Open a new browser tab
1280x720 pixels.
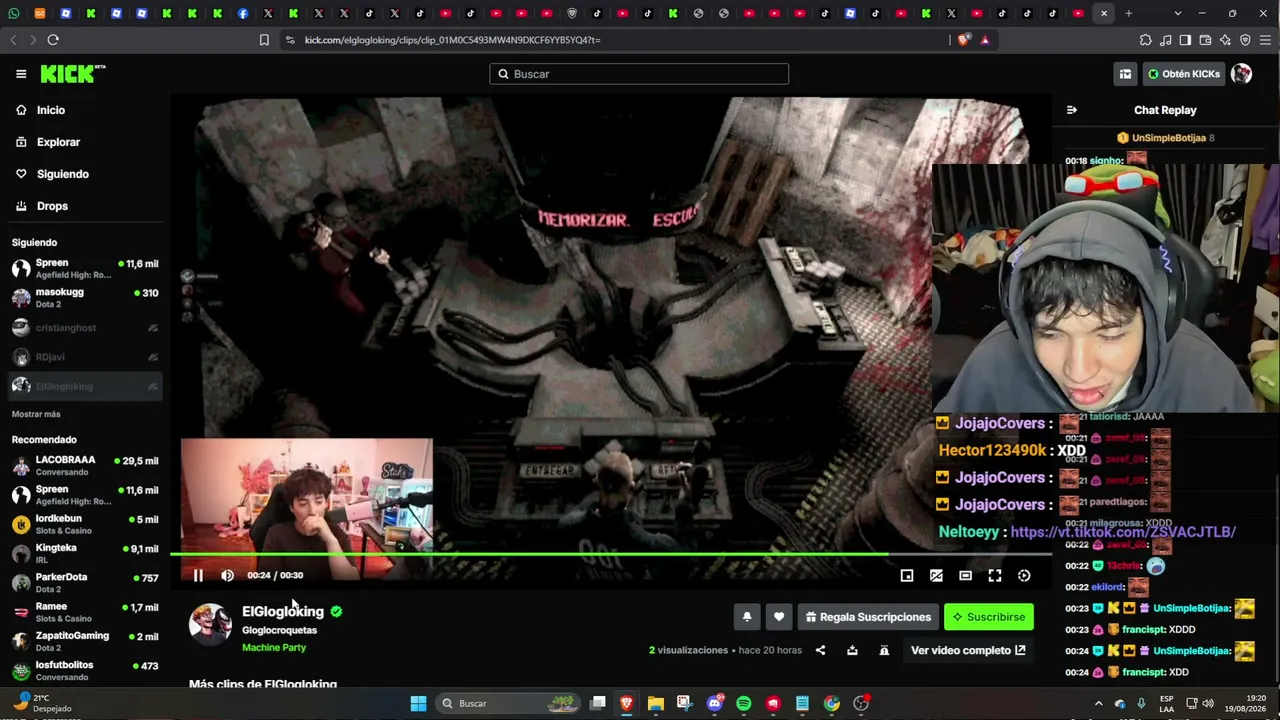pos(1128,13)
